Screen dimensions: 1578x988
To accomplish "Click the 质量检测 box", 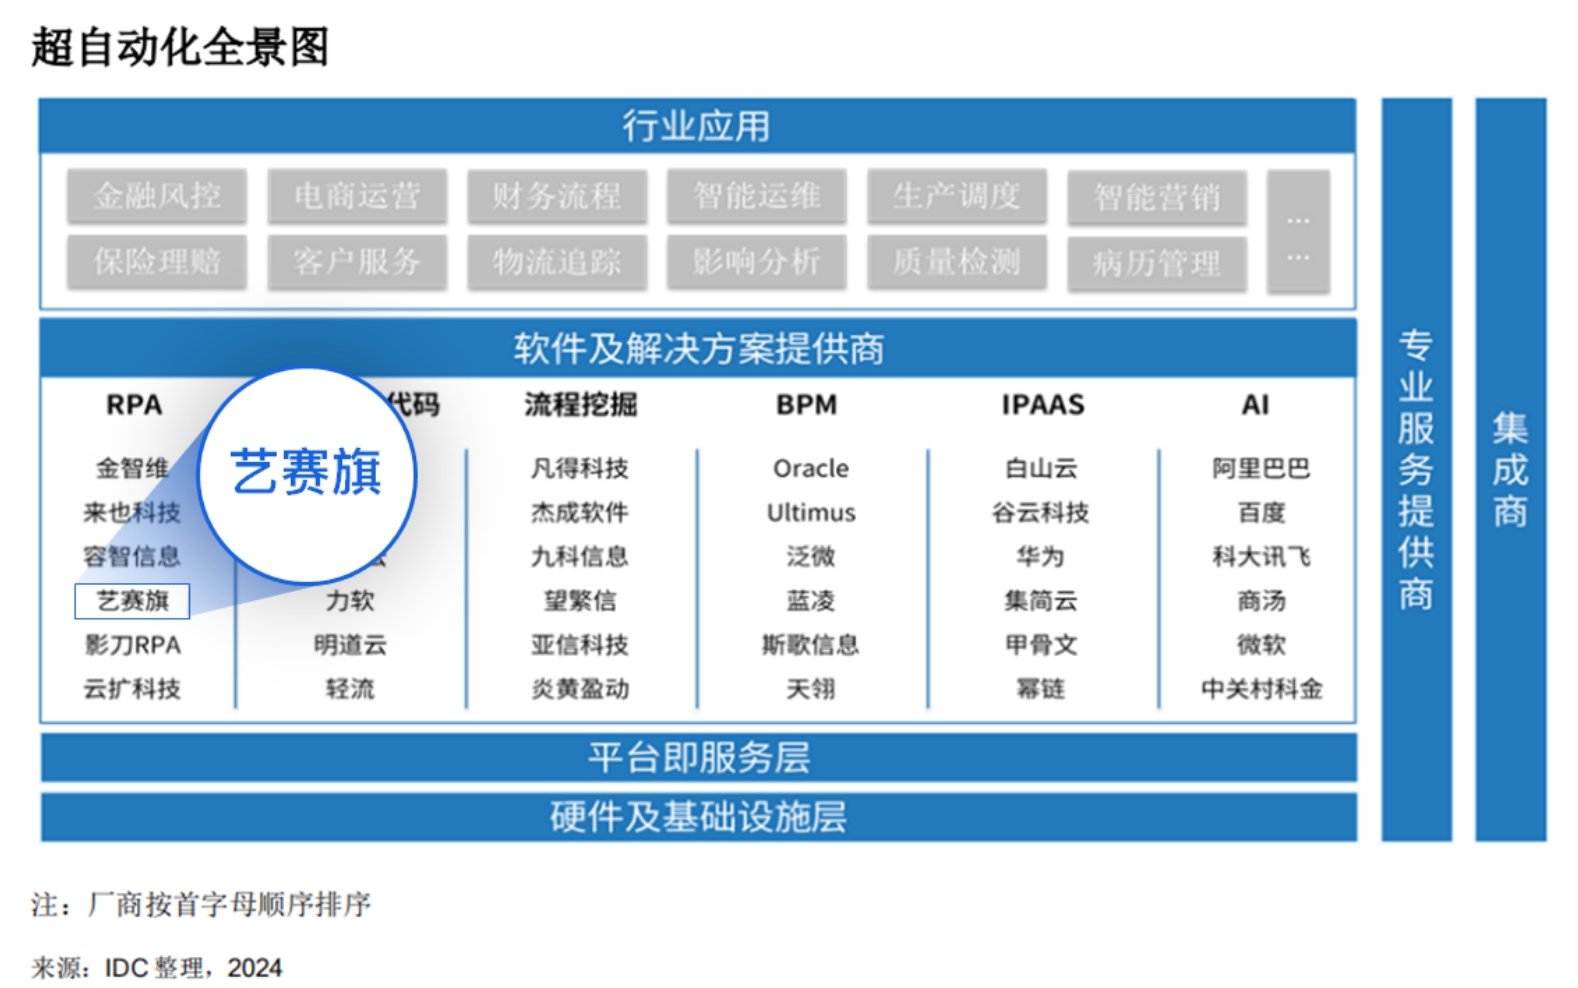I will click(x=957, y=262).
